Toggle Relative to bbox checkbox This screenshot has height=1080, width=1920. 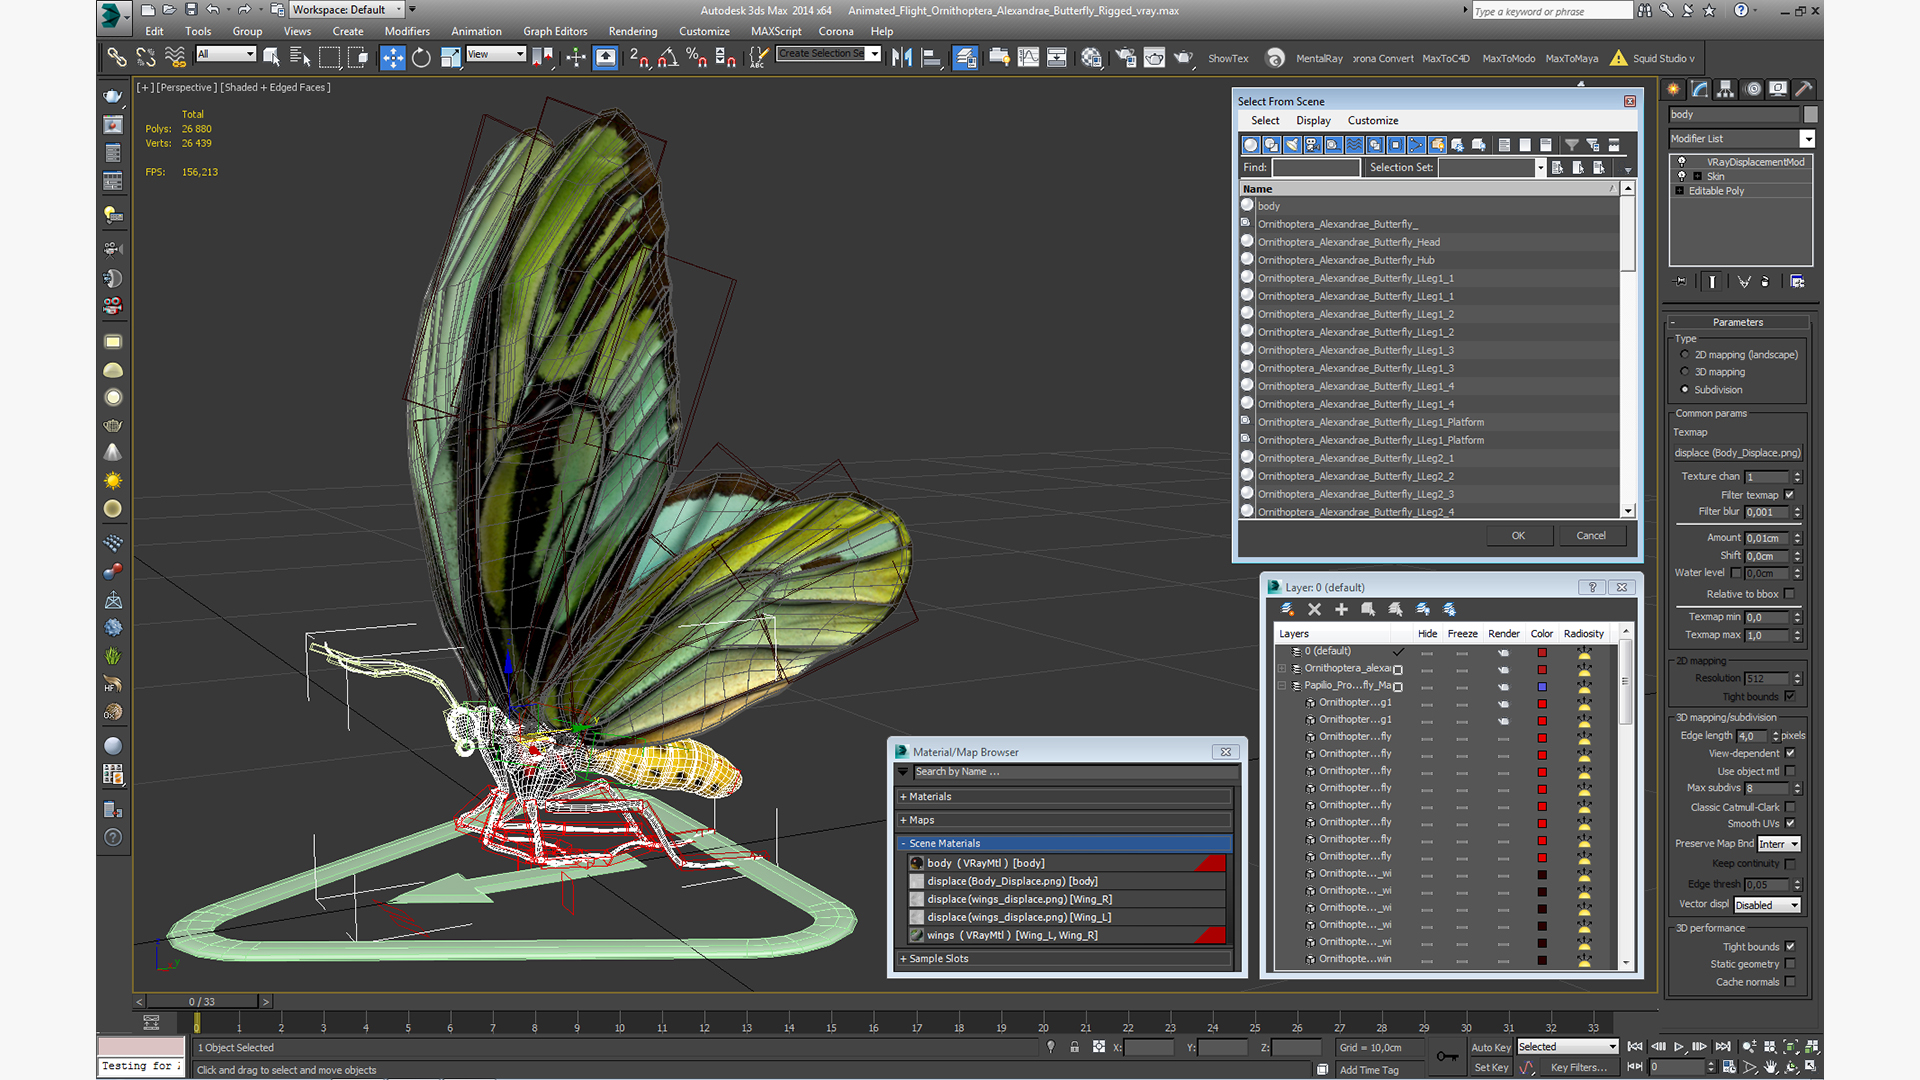click(x=1789, y=594)
